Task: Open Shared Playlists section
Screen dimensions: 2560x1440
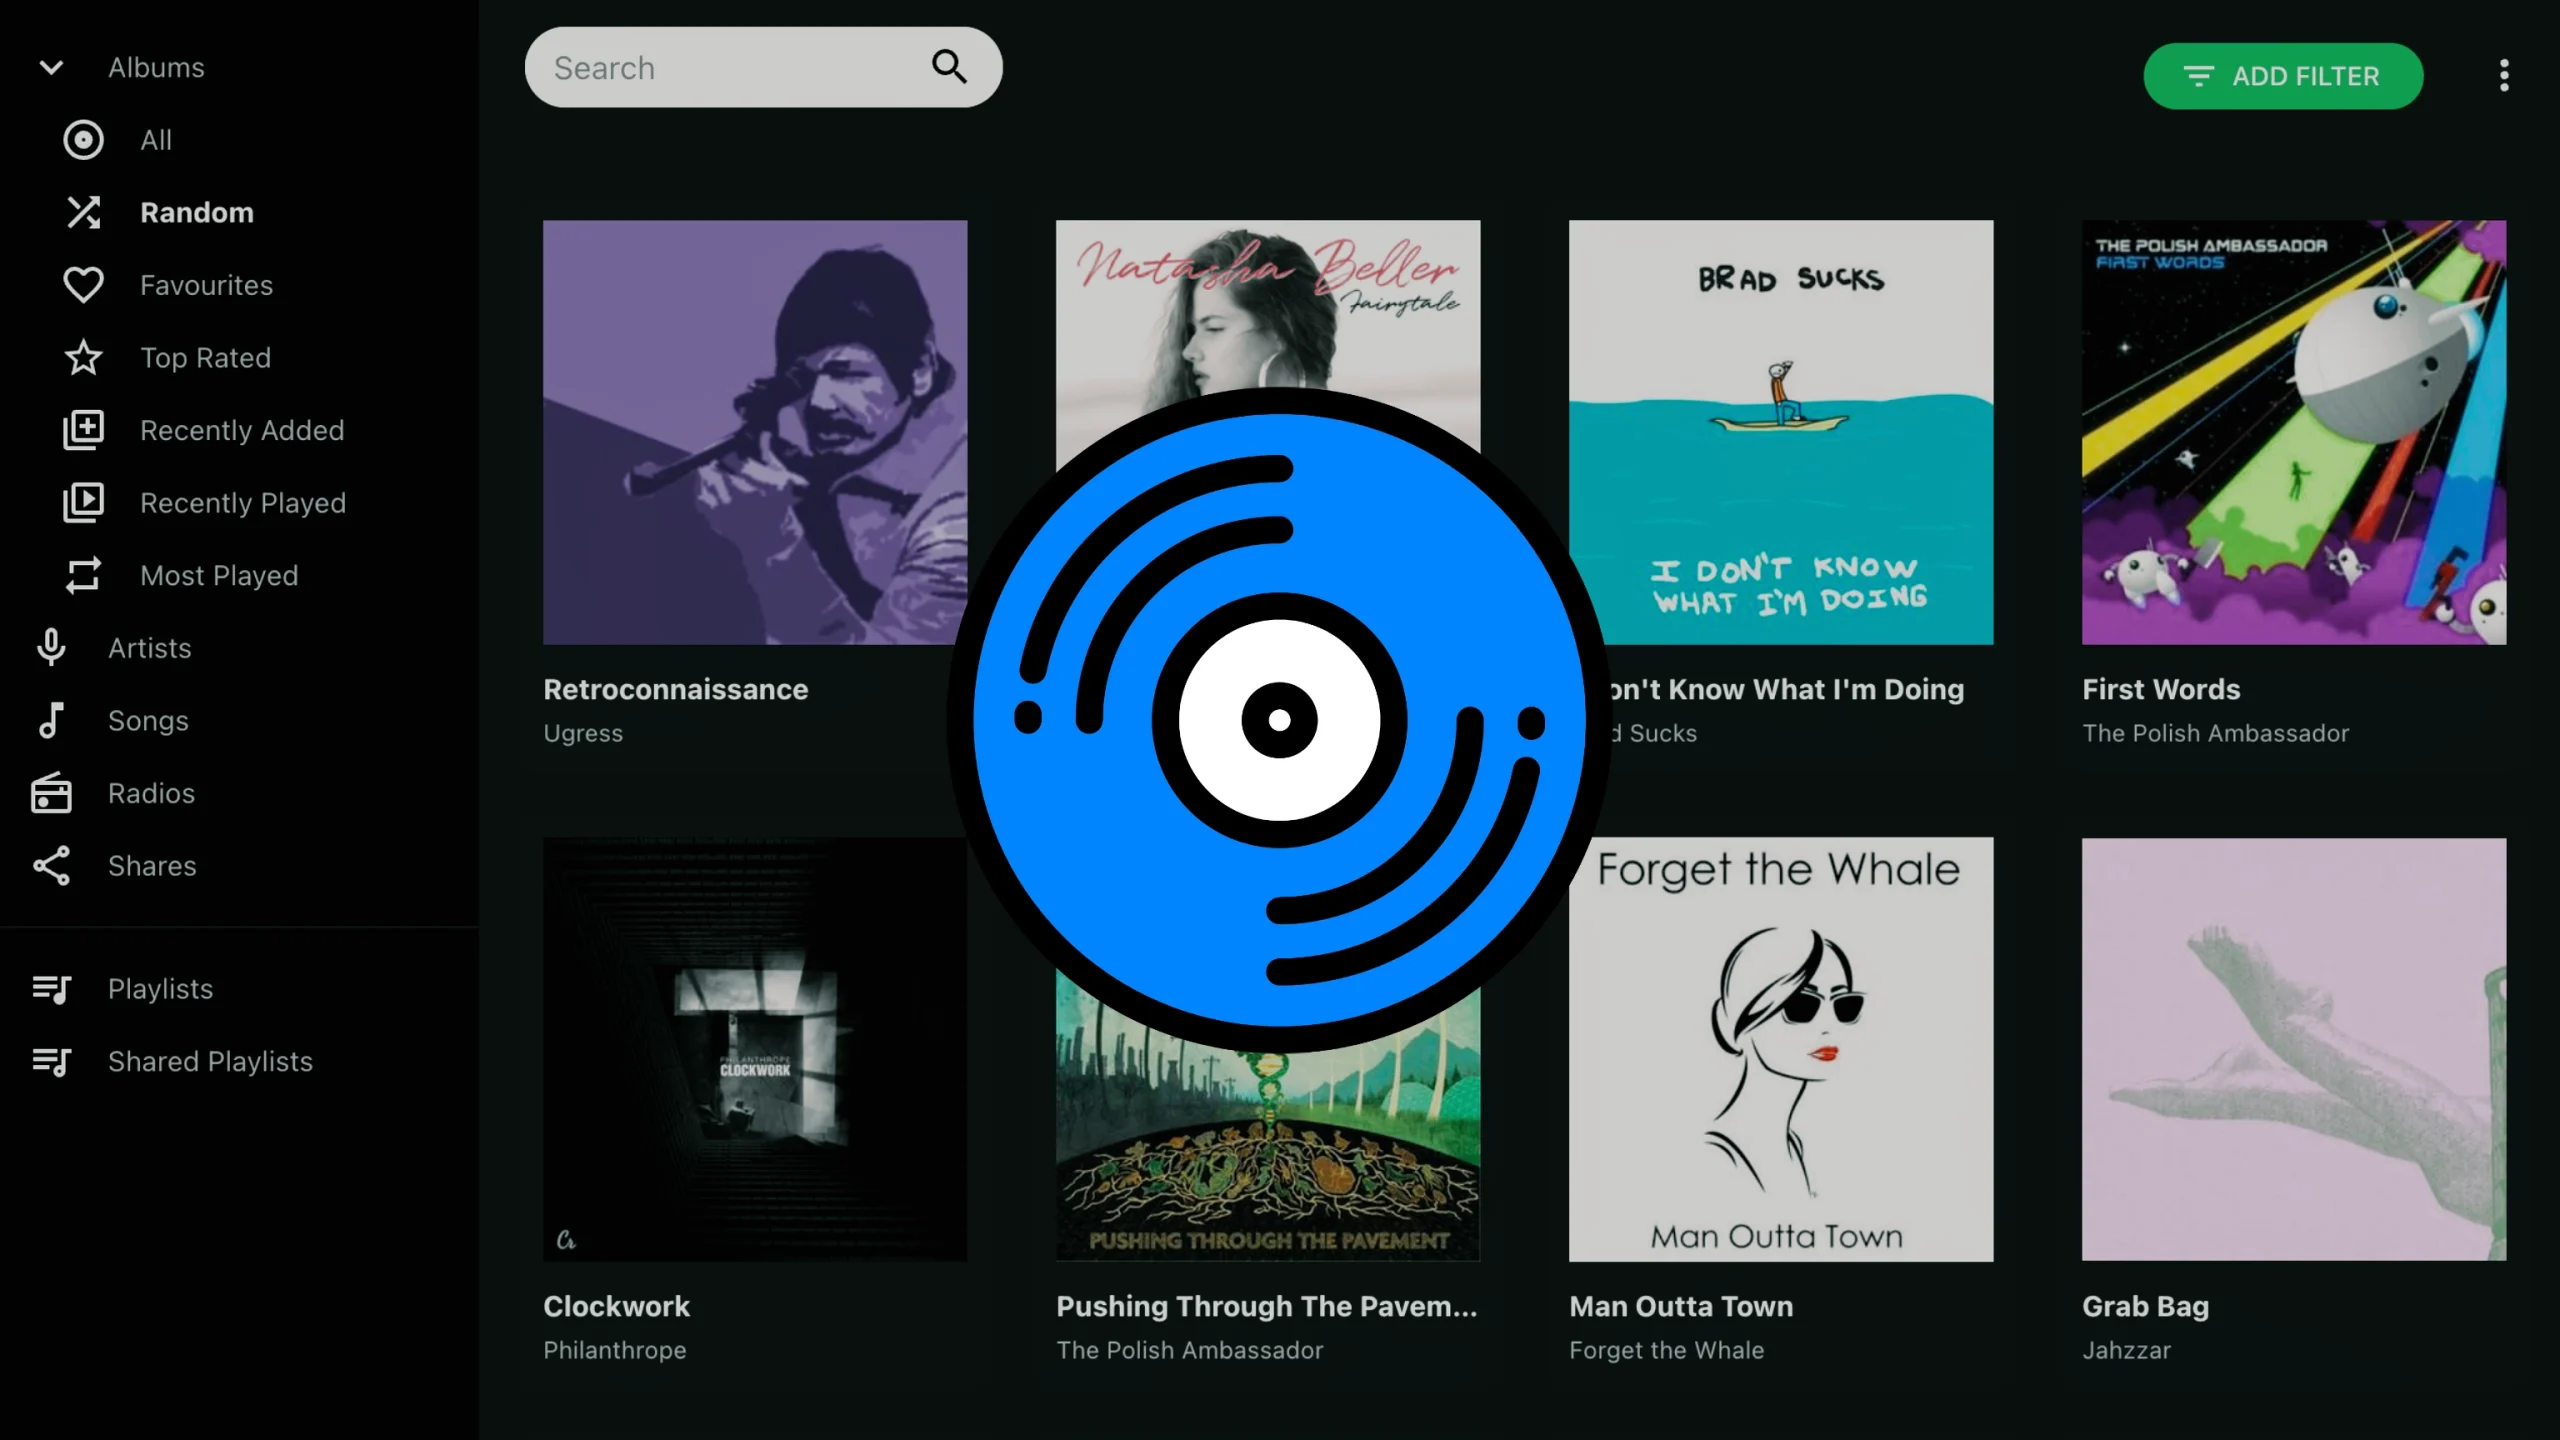Action: point(210,1062)
